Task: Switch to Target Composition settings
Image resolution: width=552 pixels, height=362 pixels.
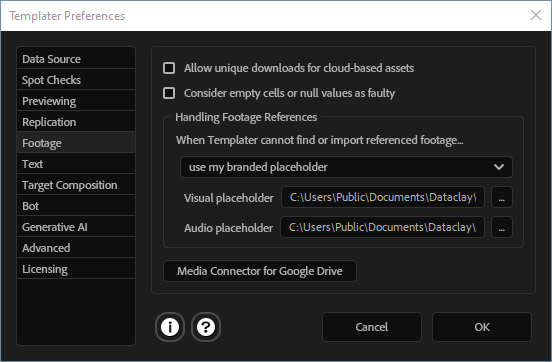Action: tap(76, 185)
